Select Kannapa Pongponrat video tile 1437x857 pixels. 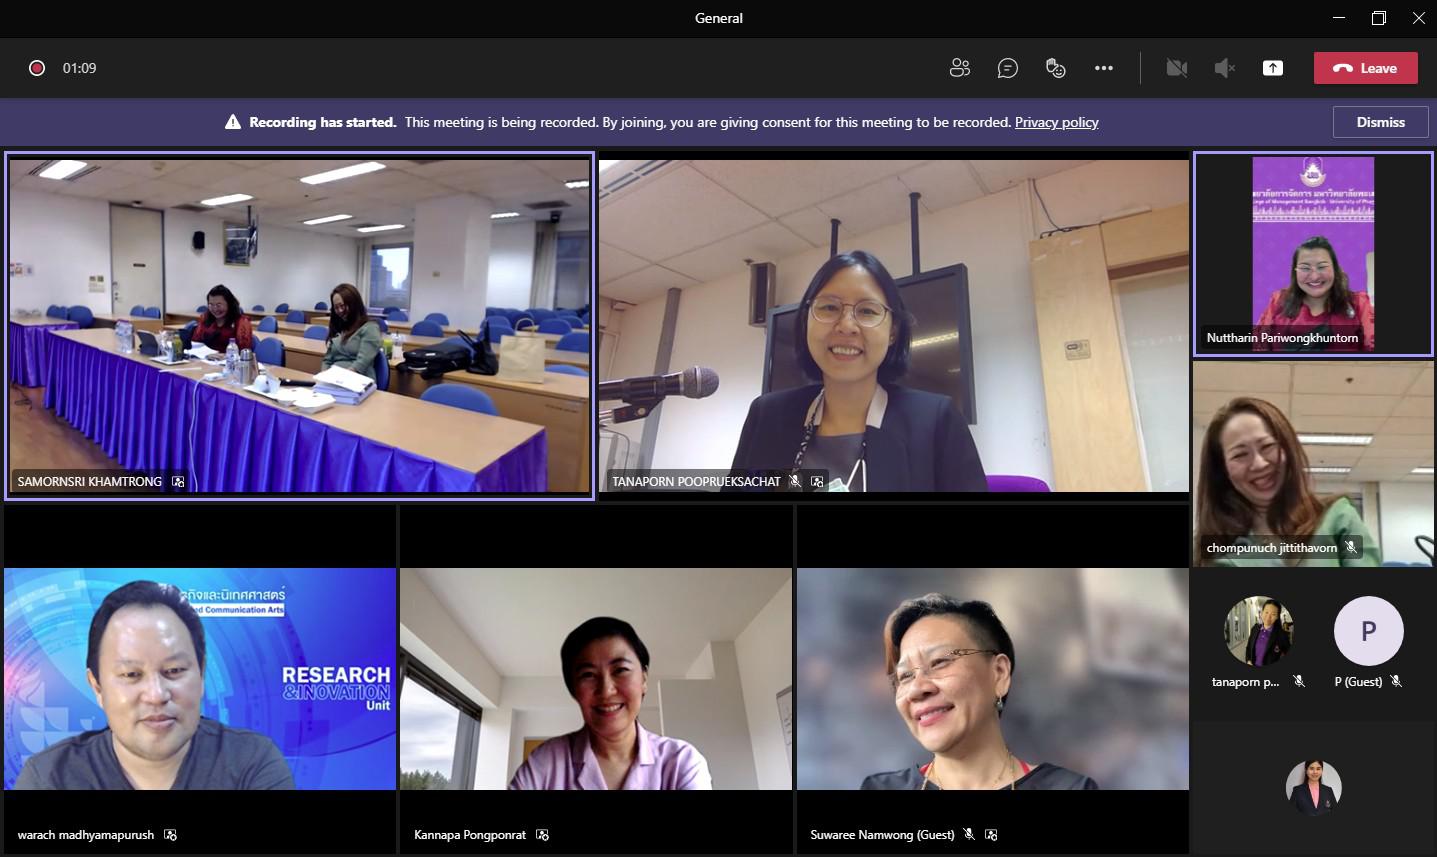pos(596,679)
